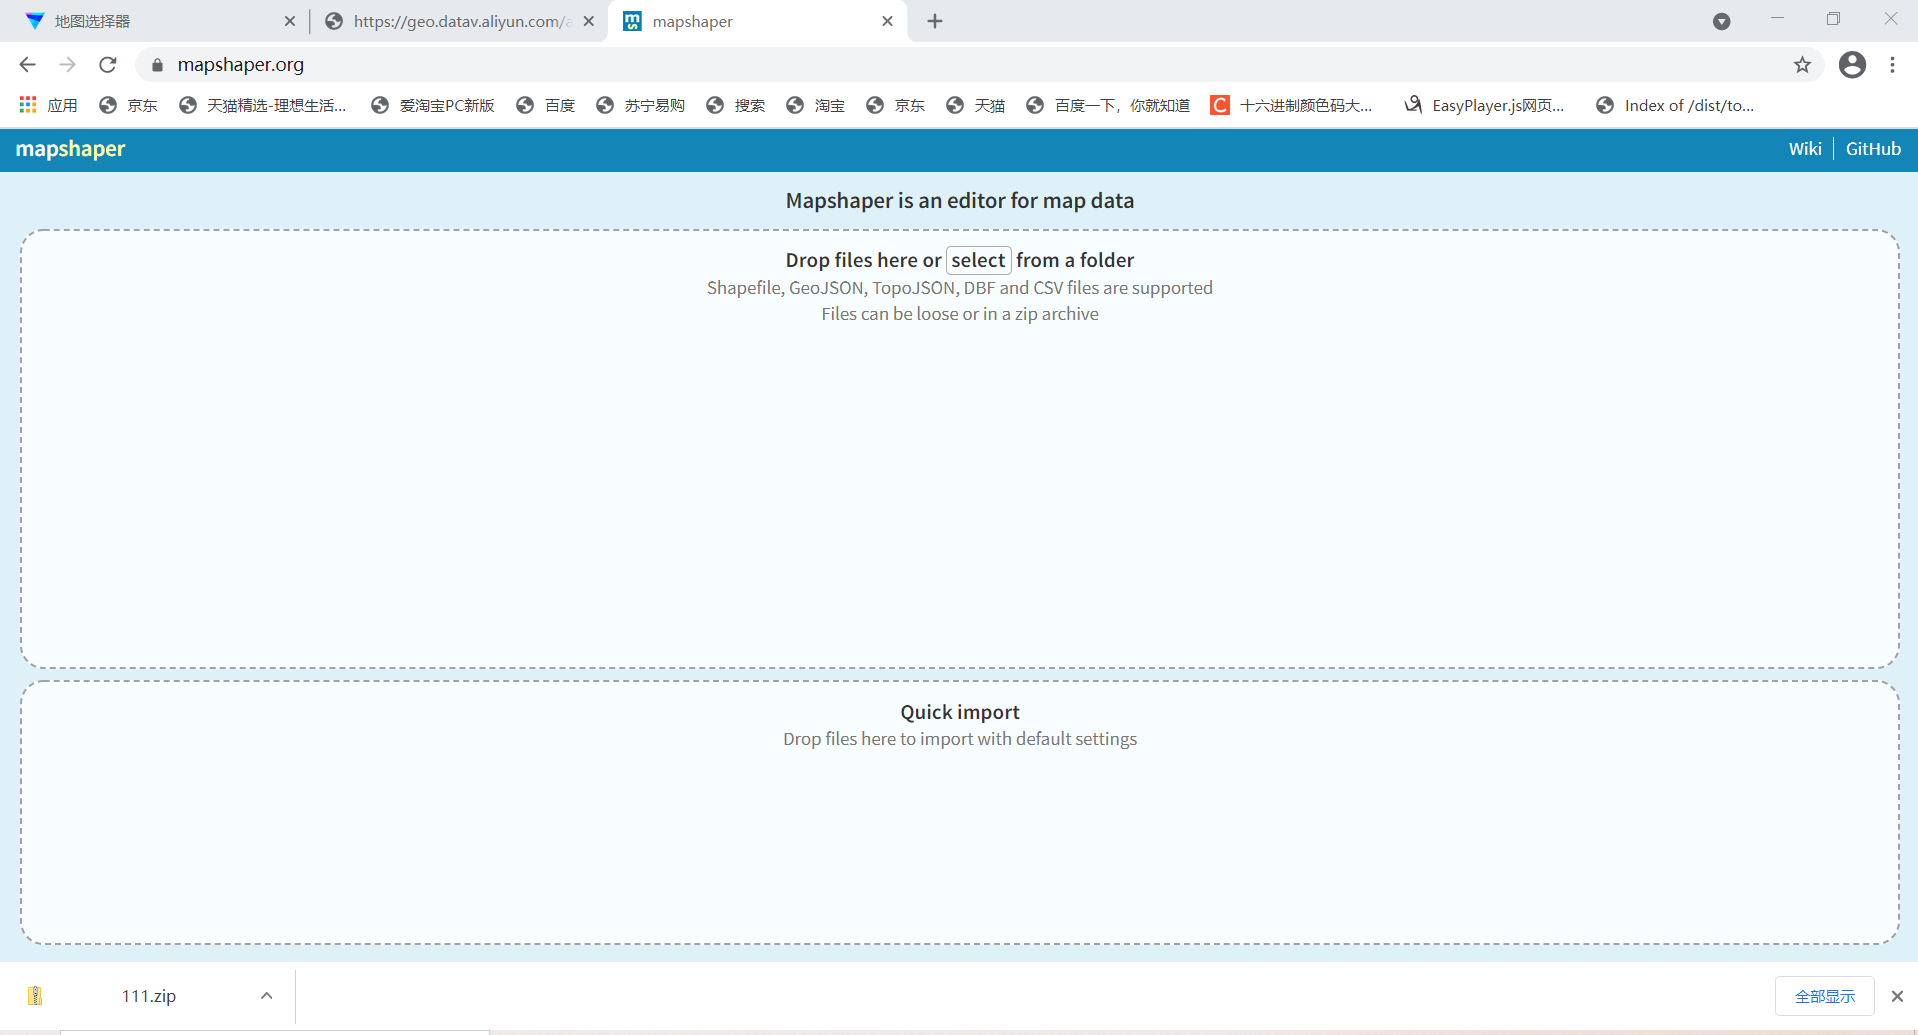The image size is (1918, 1035).
Task: Open the 百度 bookmark
Action: pyautogui.click(x=546, y=105)
